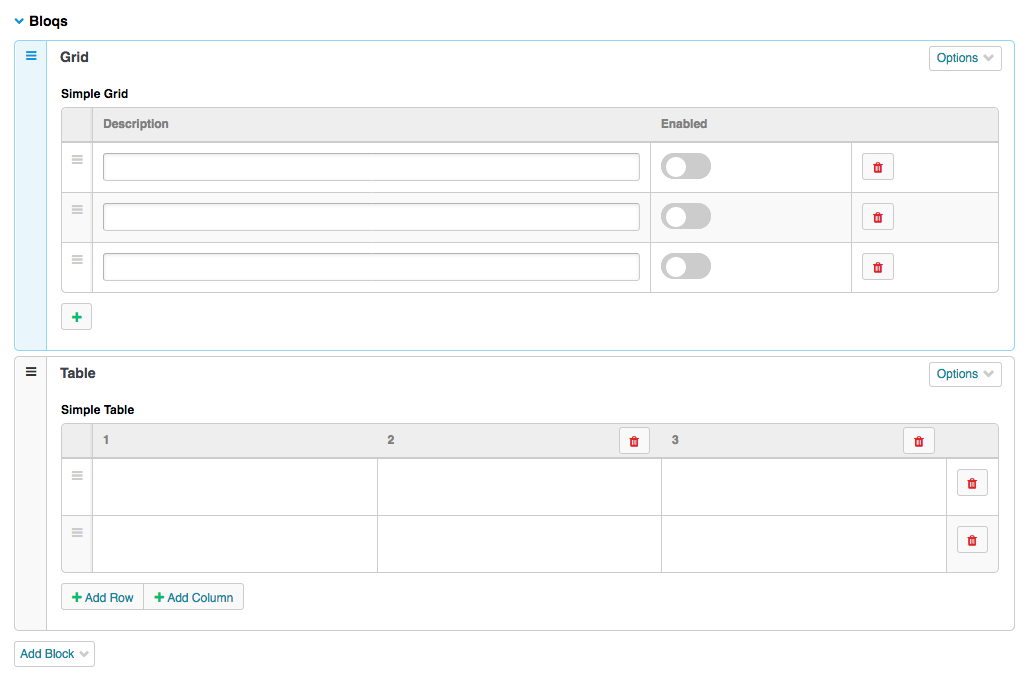The image size is (1030, 677).
Task: Click Add Column button
Action: pos(194,597)
